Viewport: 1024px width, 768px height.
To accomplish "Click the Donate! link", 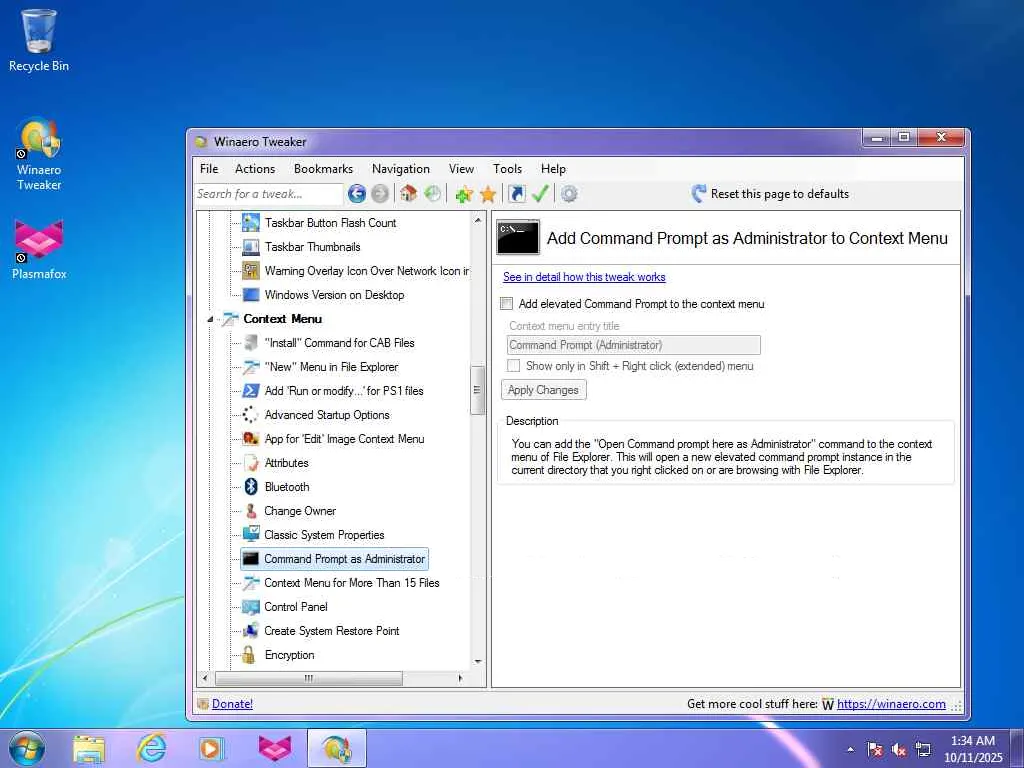I will tap(232, 703).
